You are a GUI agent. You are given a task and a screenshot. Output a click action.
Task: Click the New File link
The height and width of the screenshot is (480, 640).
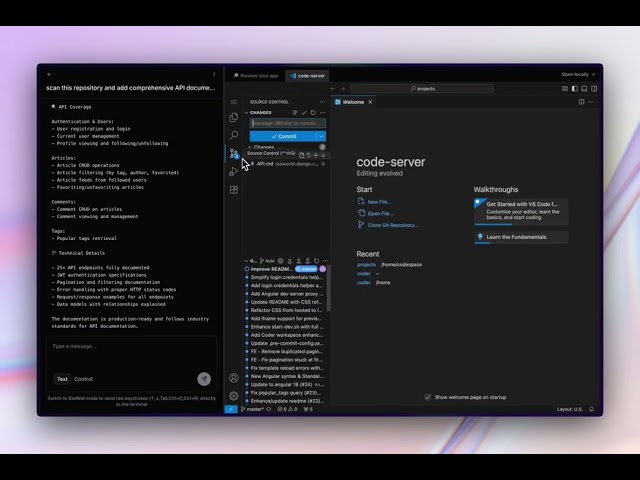tap(379, 202)
